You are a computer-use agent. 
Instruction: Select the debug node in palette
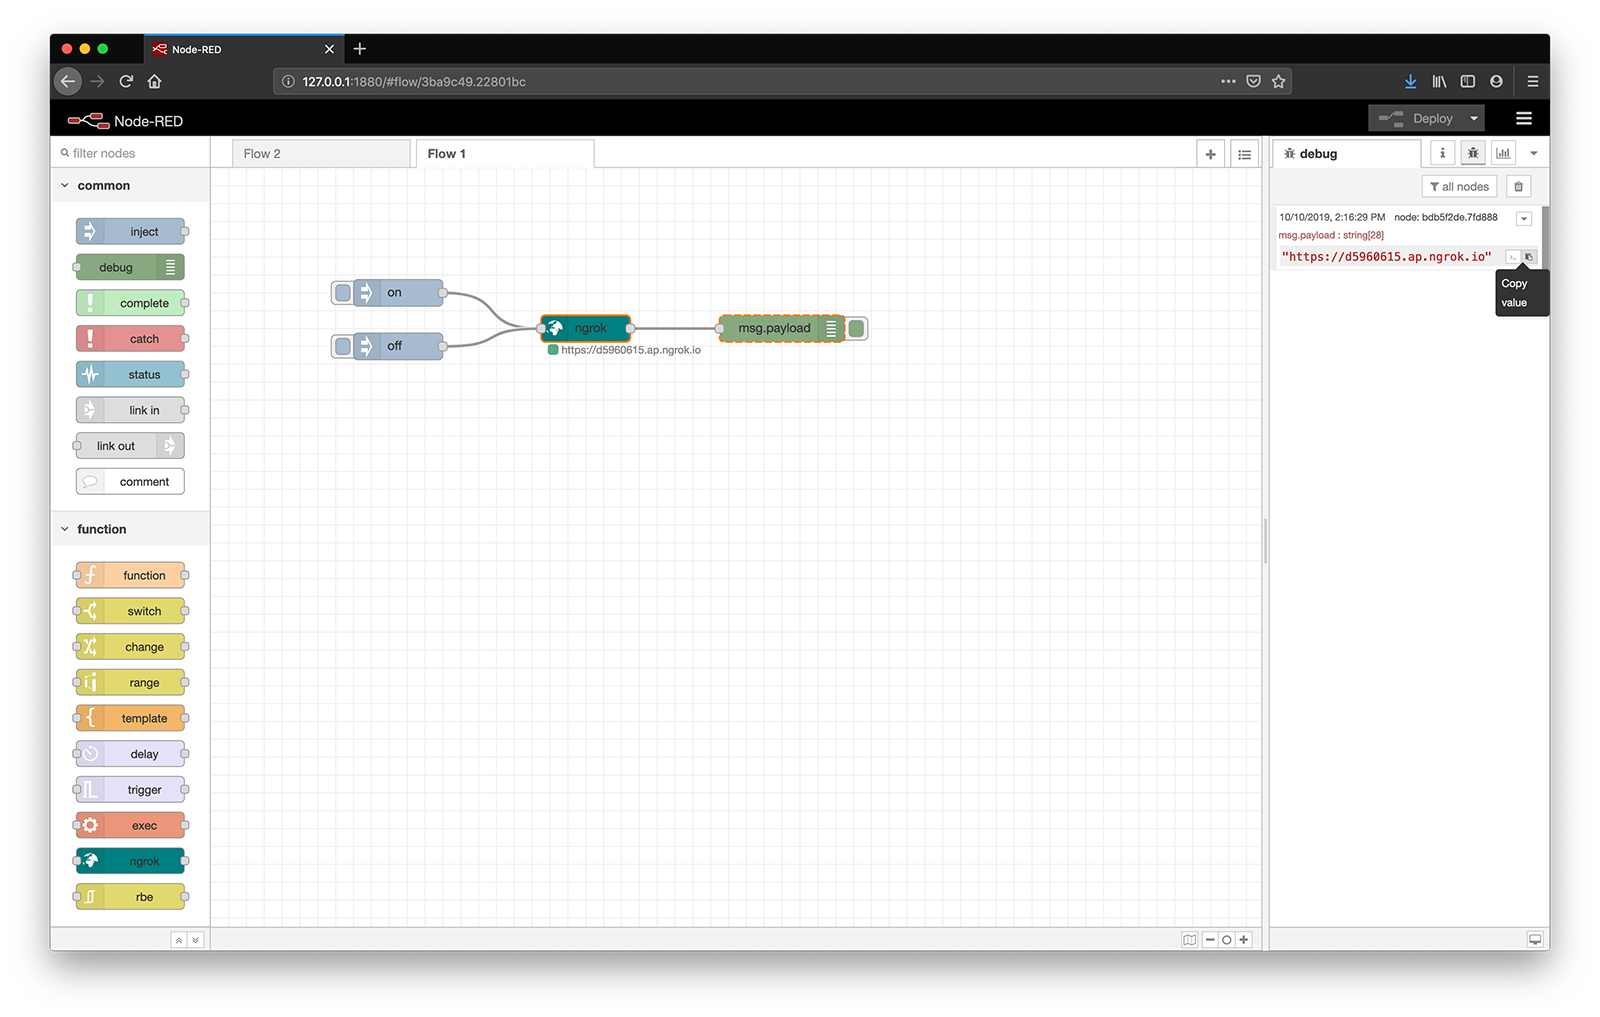(130, 267)
